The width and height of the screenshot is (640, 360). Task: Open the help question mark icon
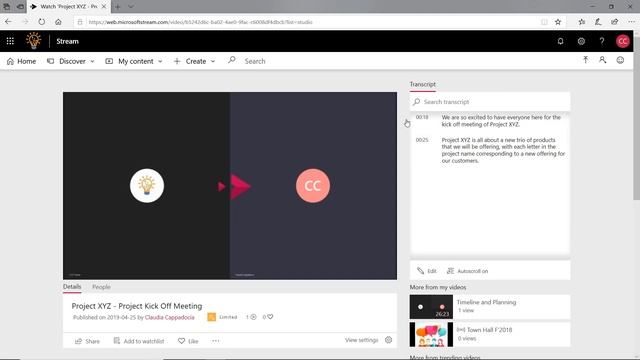pos(602,41)
